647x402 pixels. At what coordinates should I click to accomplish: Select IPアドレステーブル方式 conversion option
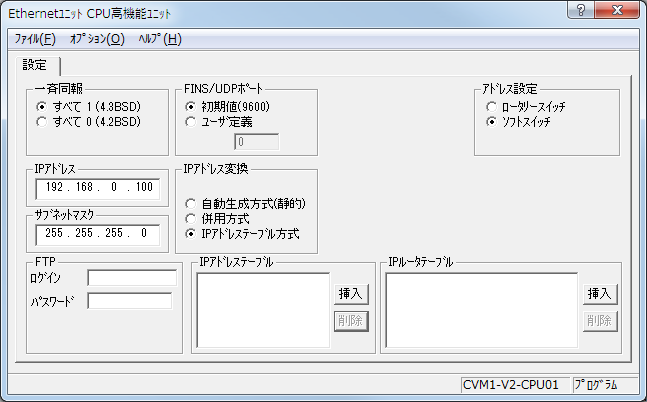pos(192,234)
